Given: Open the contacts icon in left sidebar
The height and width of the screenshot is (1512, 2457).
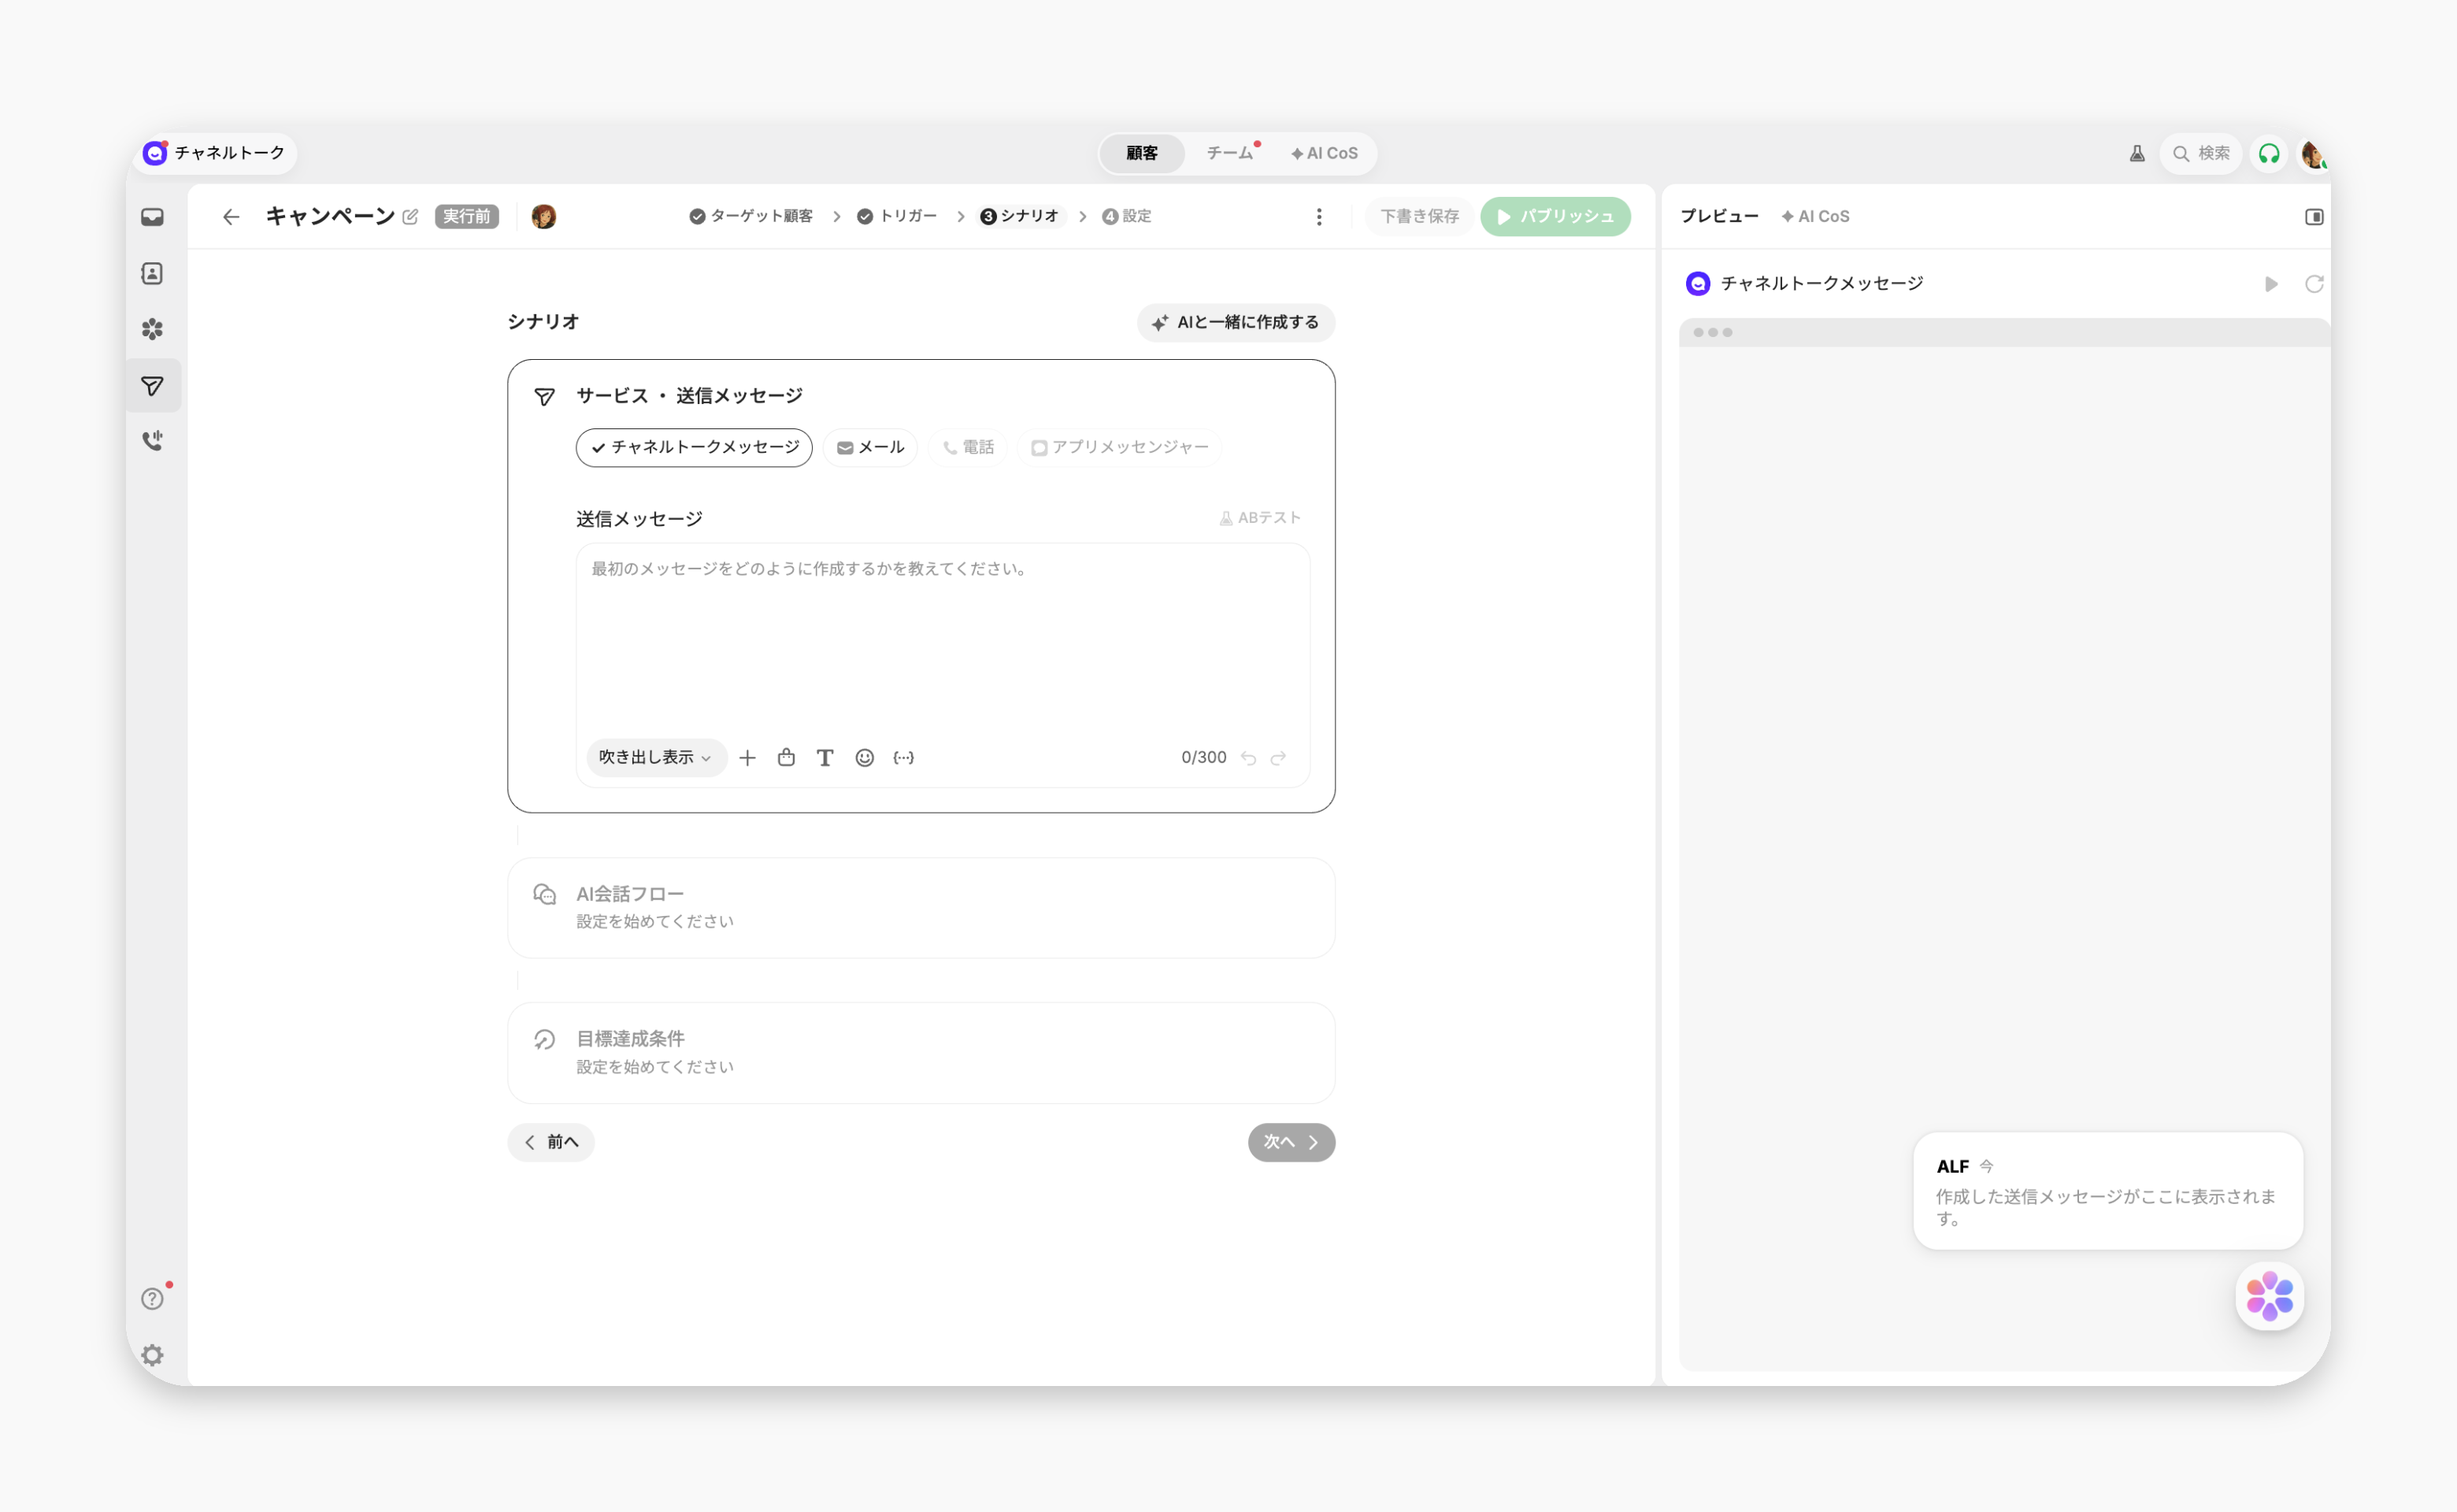Looking at the screenshot, I should point(152,273).
